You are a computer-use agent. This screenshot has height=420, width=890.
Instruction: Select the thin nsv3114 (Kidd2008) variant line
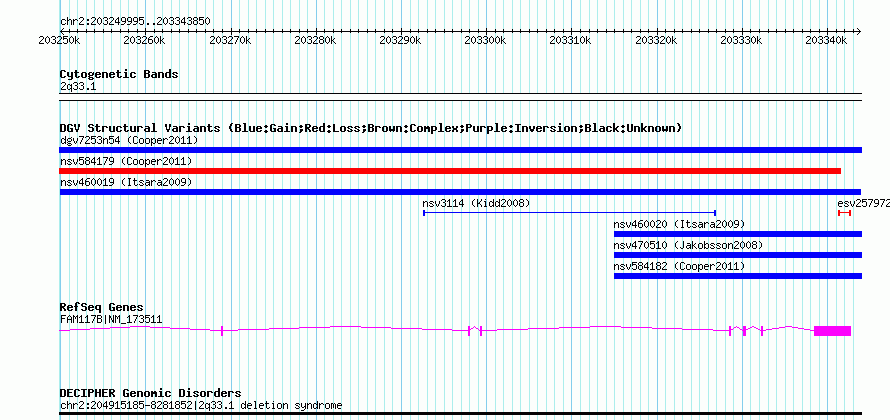click(x=569, y=213)
